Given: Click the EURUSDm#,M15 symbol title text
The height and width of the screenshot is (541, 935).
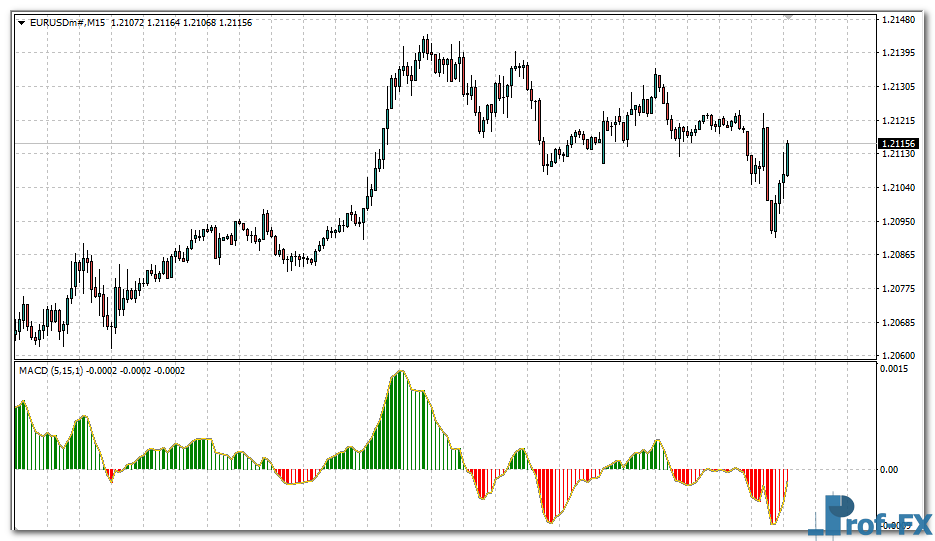Looking at the screenshot, I should coord(67,22).
